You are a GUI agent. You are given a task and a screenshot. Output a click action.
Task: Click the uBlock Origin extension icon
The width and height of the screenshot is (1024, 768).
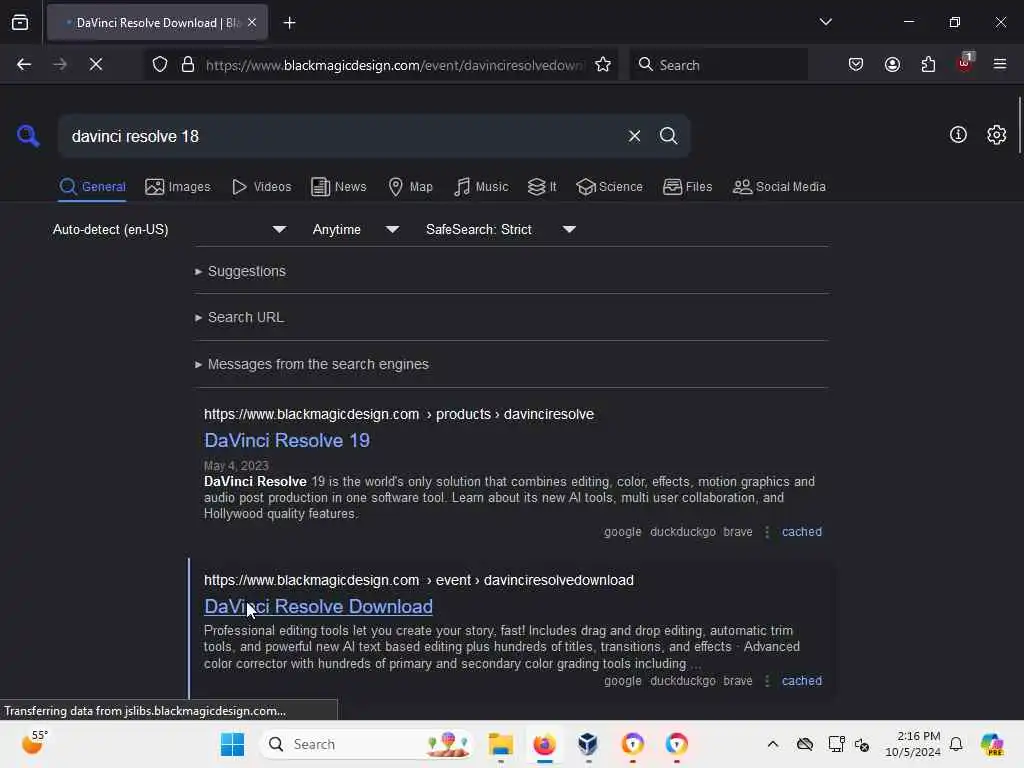pos(965,63)
